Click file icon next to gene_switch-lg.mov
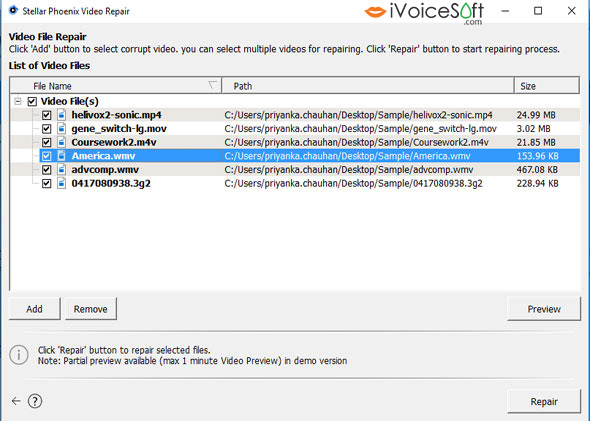Viewport: 590px width, 421px height. [61, 129]
